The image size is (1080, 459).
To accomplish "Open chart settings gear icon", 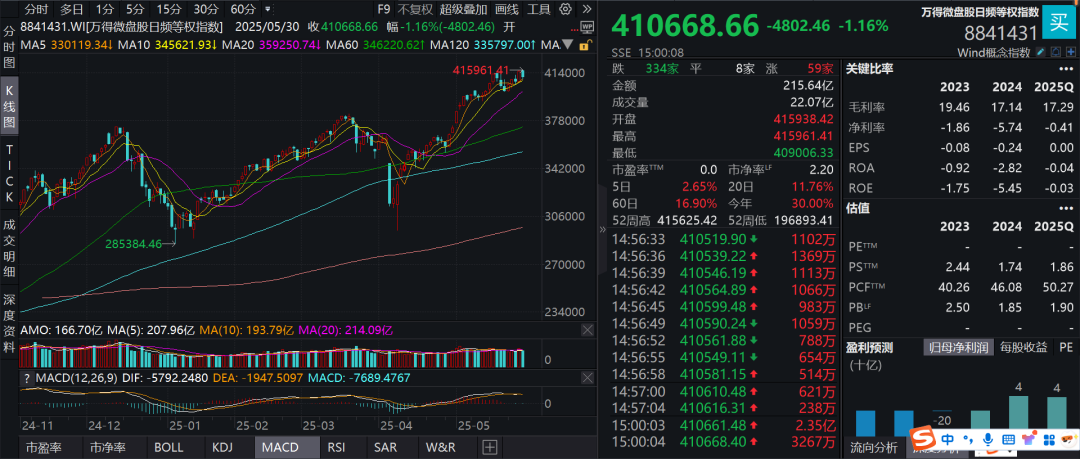I will tap(565, 10).
